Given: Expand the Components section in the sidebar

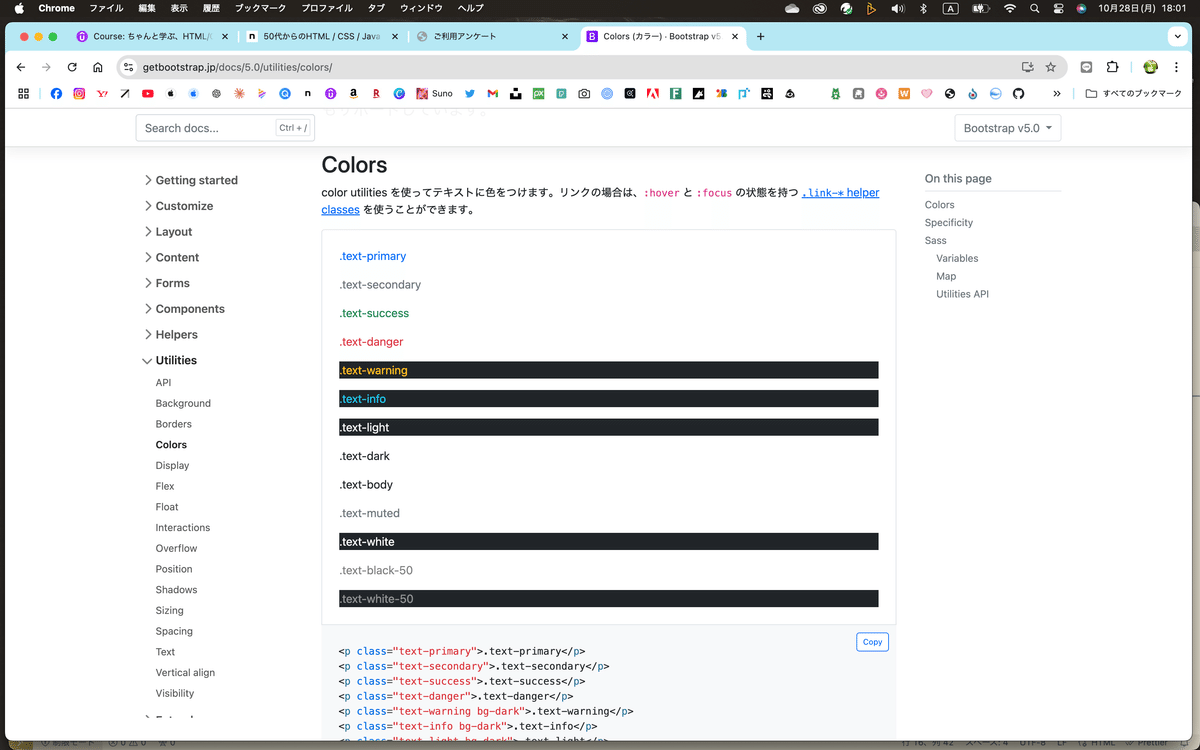Looking at the screenshot, I should [x=188, y=308].
